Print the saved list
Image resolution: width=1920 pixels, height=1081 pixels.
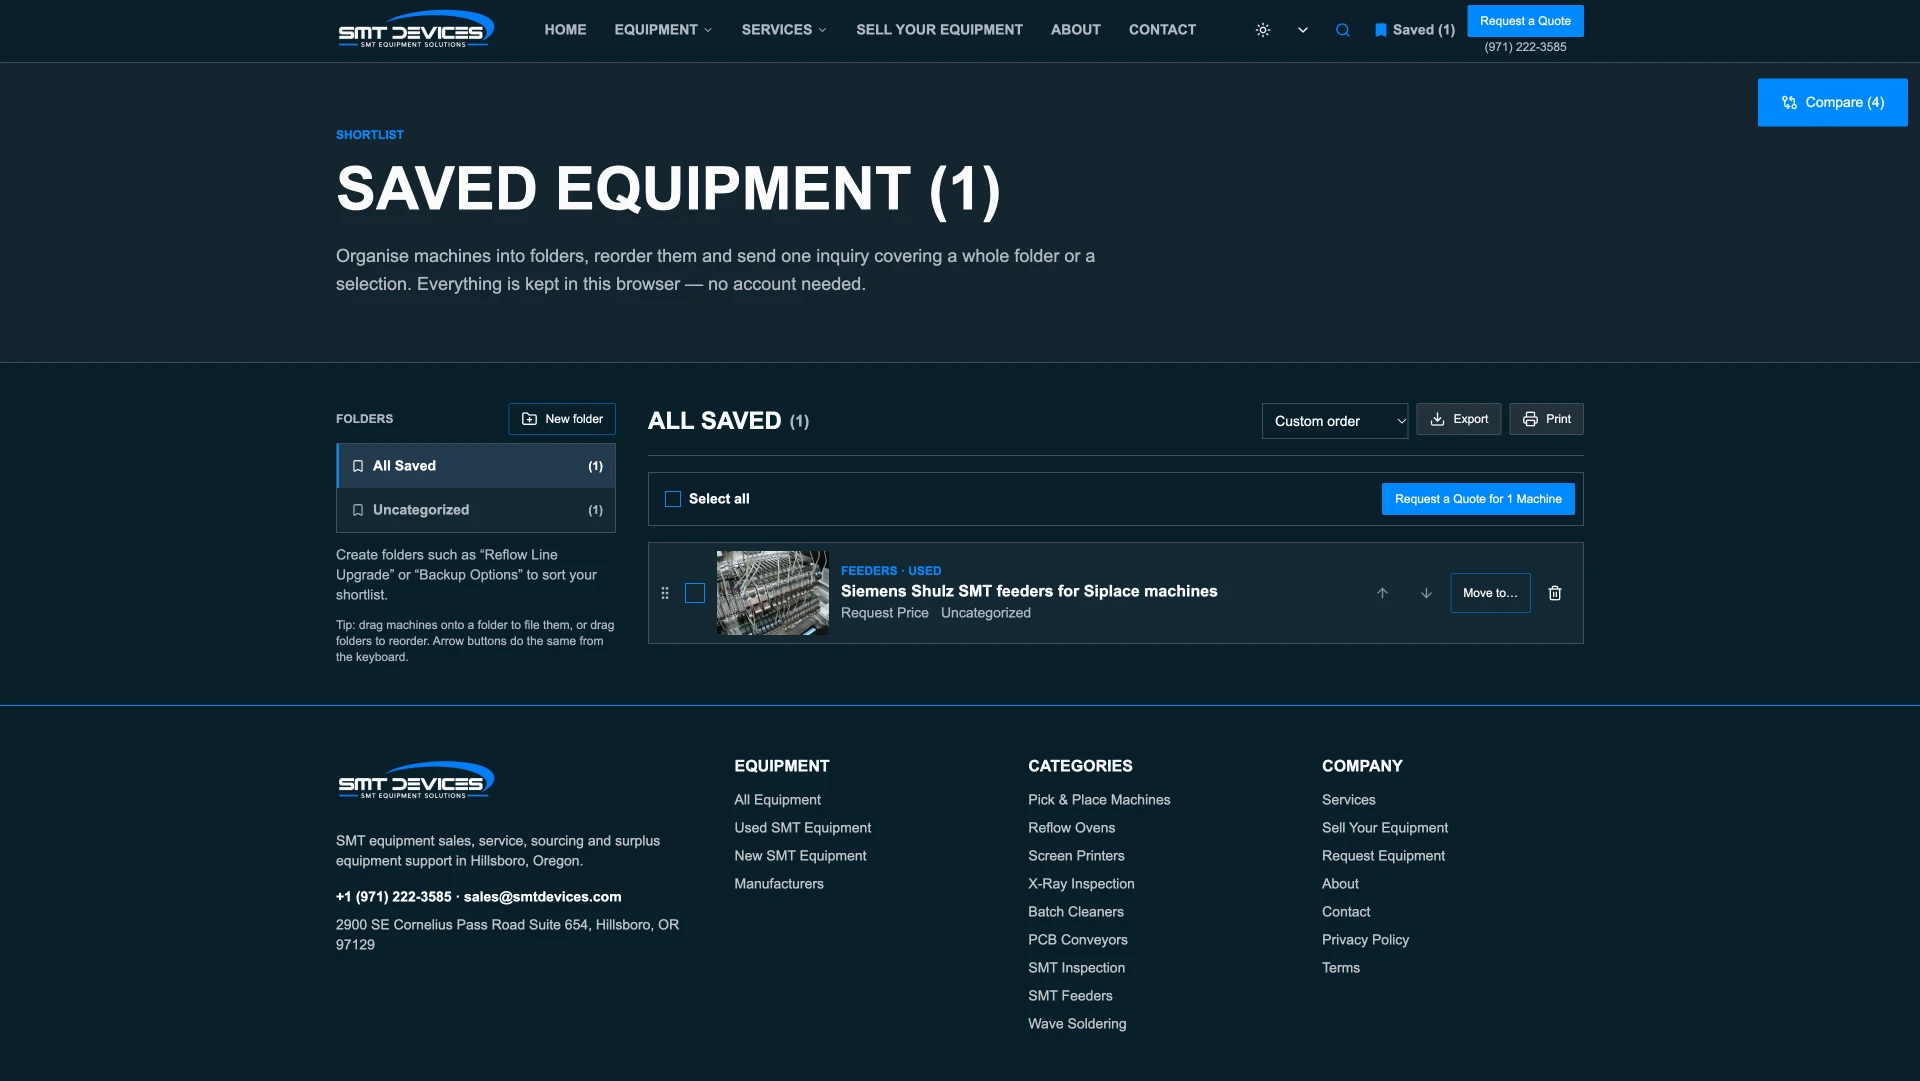(1546, 419)
